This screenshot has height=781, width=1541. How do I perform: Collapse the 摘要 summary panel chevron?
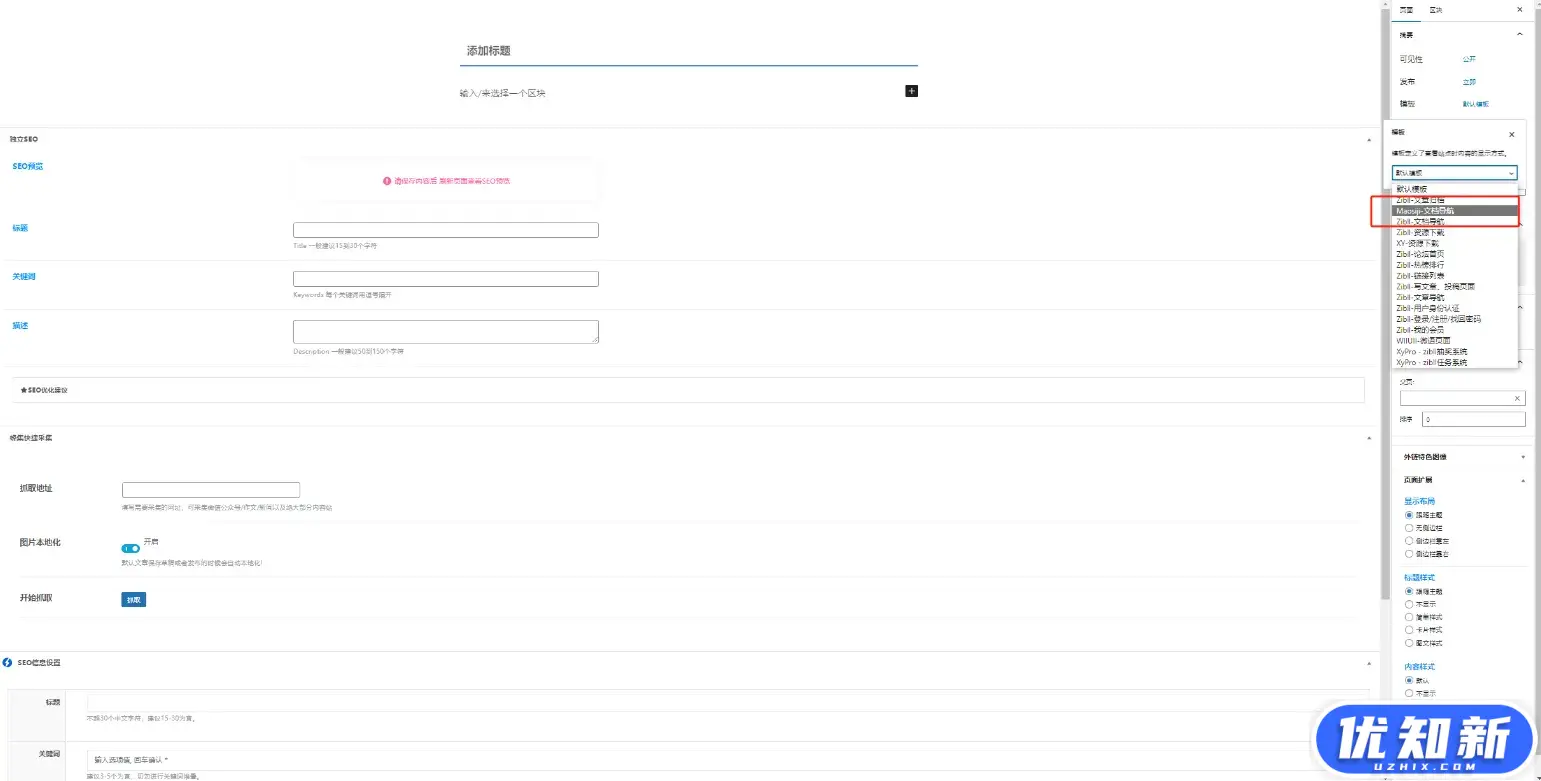point(1520,34)
